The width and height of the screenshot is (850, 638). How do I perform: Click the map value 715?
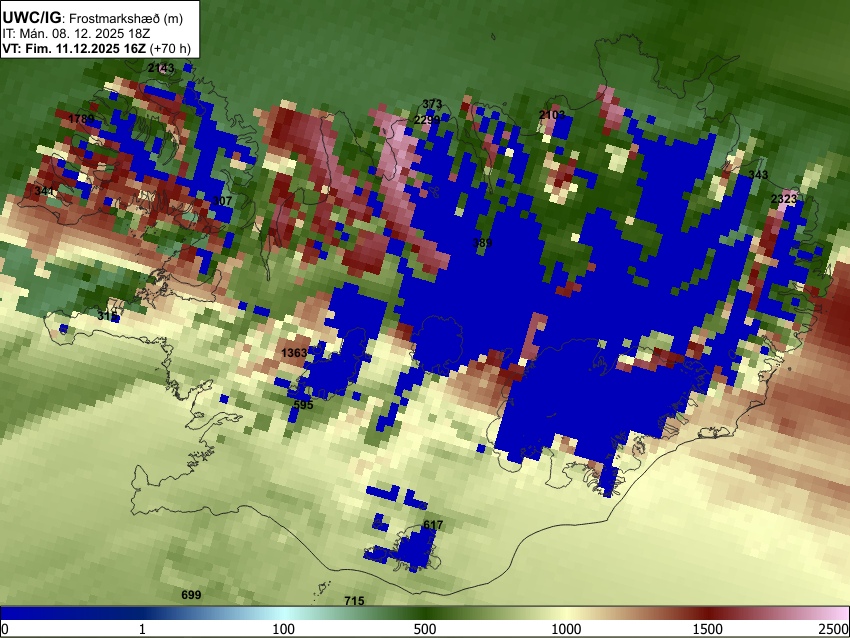click(354, 601)
